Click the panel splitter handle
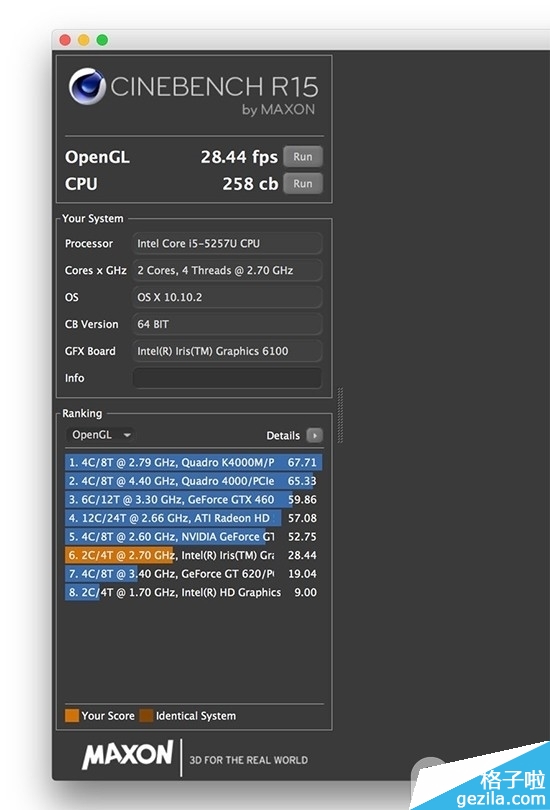550x810 pixels. (x=340, y=415)
